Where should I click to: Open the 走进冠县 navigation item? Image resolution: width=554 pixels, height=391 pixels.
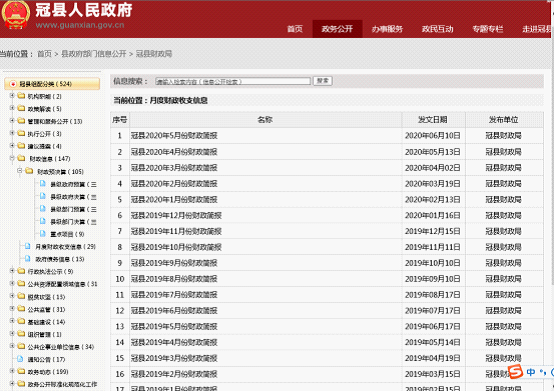[x=536, y=29]
